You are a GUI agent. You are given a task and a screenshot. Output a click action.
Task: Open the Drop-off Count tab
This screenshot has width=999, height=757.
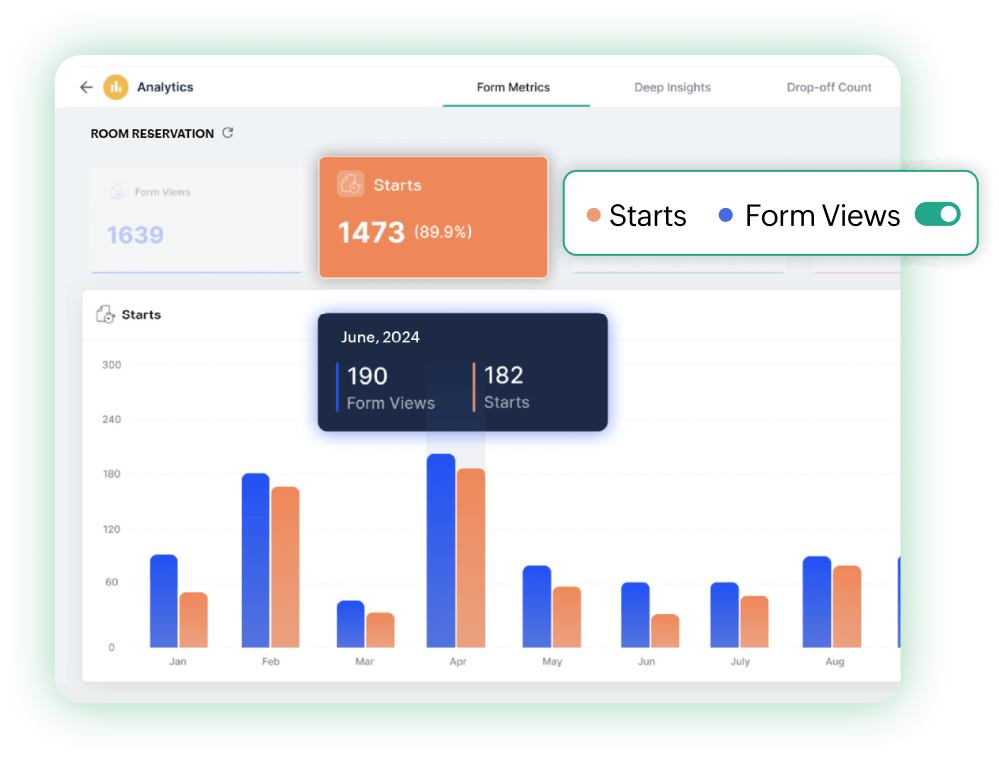[x=829, y=87]
